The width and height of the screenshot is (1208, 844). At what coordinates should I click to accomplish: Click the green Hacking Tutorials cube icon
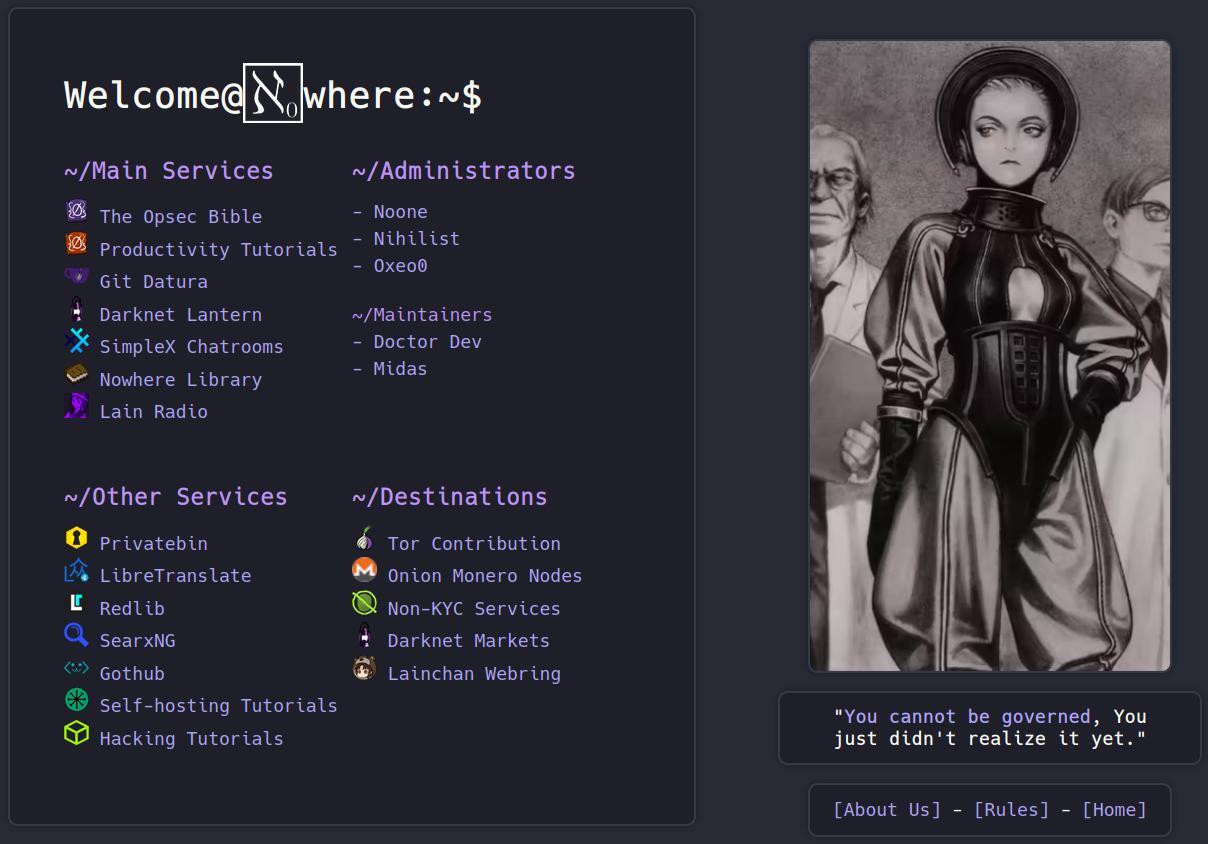click(x=77, y=733)
